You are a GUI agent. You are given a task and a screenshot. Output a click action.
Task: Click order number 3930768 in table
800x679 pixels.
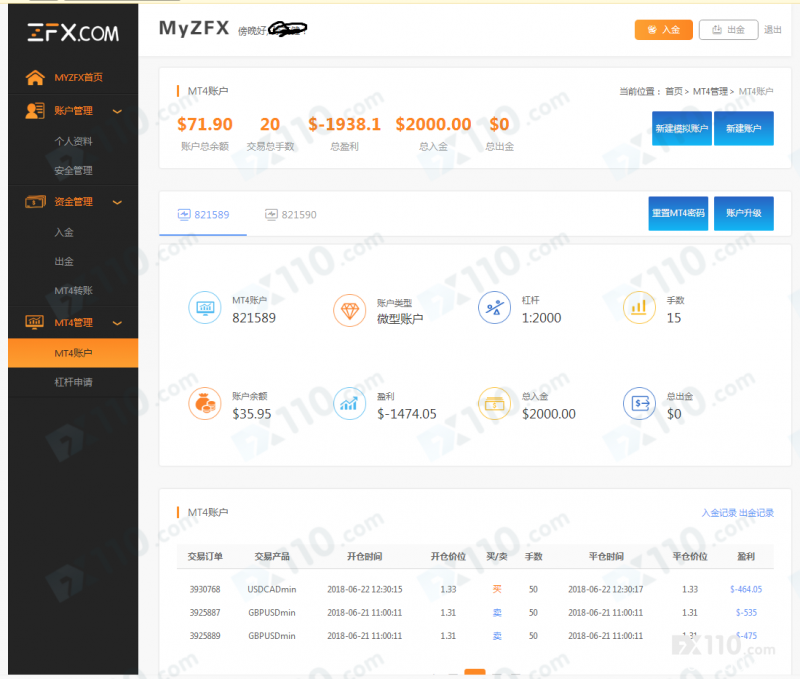(205, 589)
